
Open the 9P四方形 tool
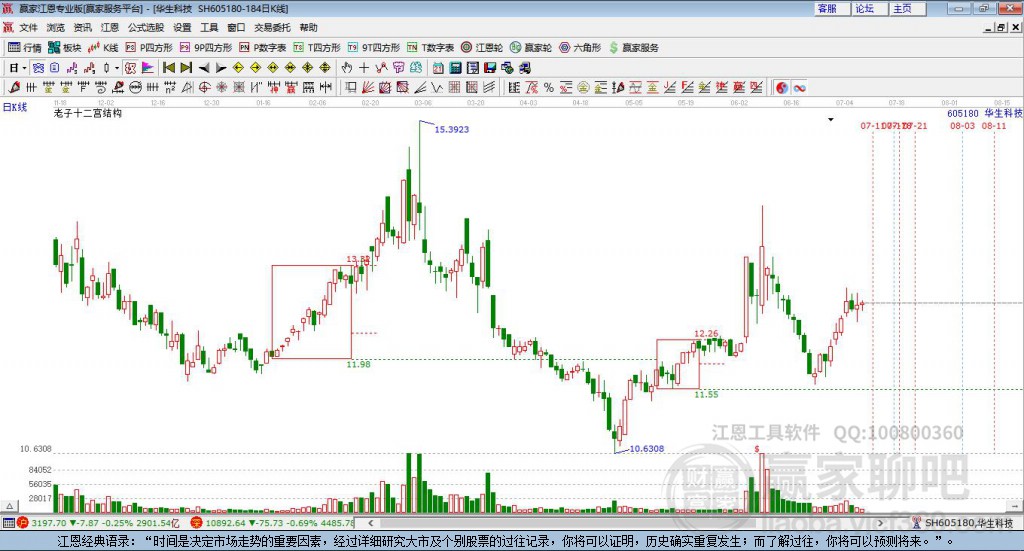[x=206, y=48]
